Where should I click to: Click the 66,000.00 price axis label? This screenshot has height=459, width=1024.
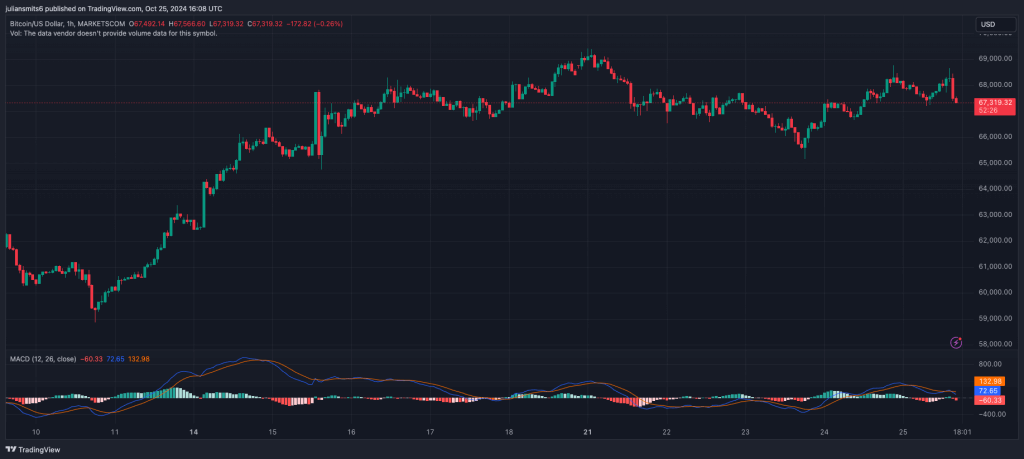tap(995, 136)
